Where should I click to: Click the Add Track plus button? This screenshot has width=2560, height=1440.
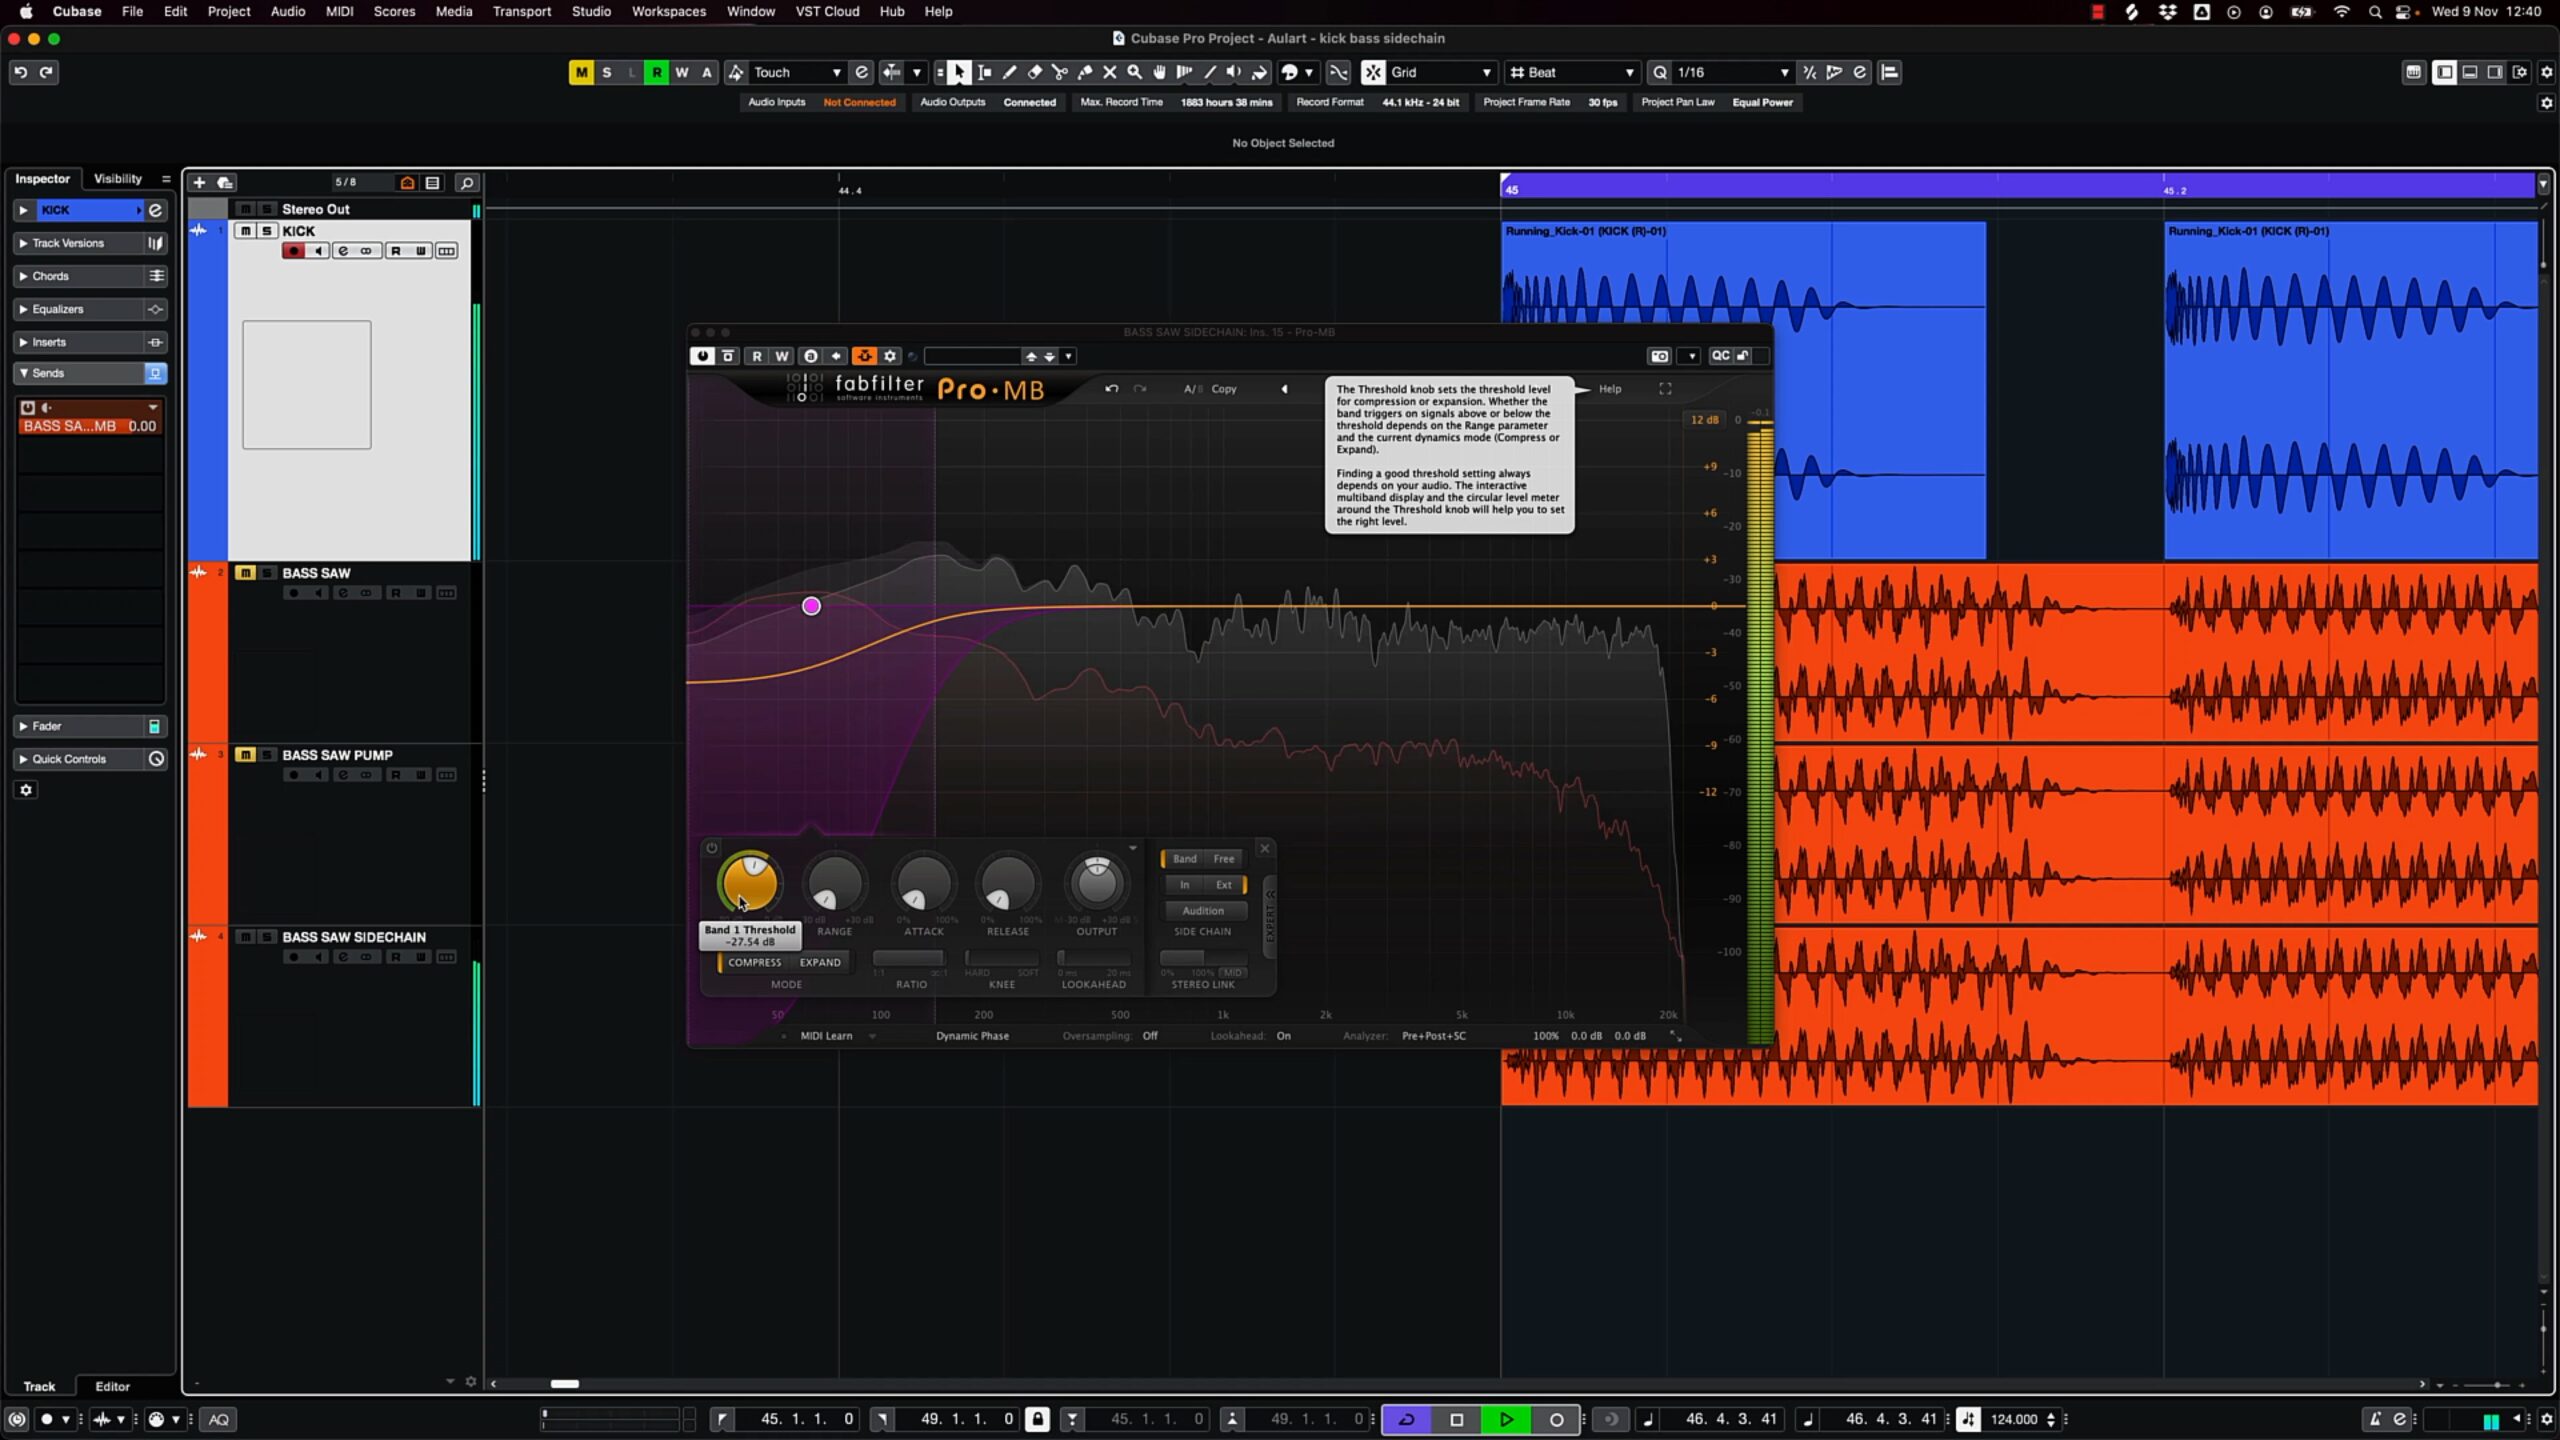click(x=199, y=182)
